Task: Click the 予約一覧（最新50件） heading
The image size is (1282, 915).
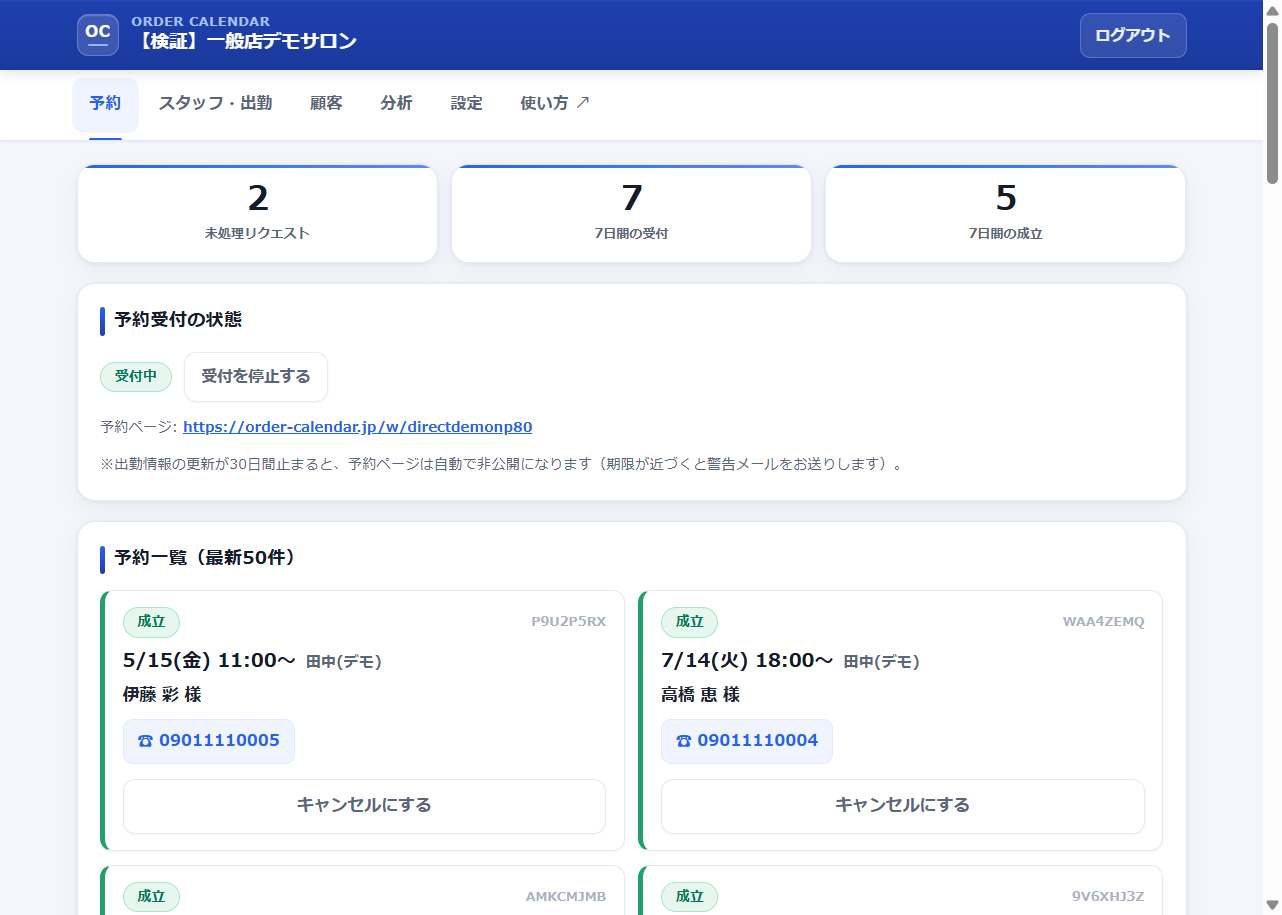Action: click(205, 558)
